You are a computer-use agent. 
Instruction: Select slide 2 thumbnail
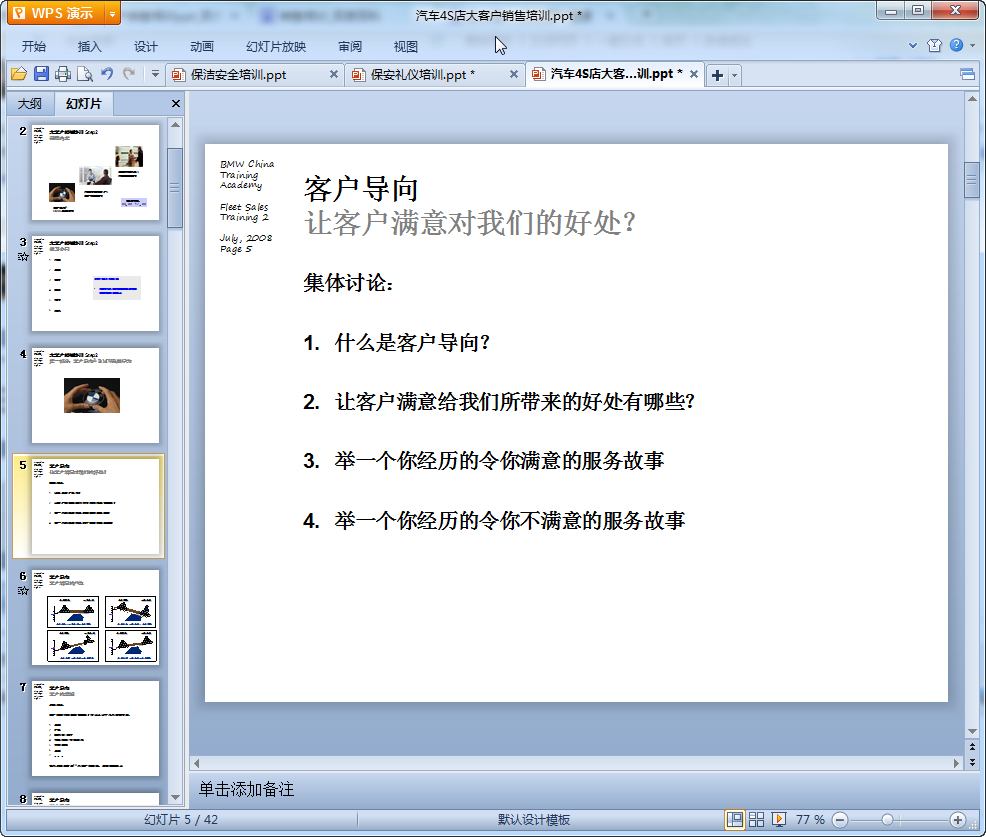(96, 172)
